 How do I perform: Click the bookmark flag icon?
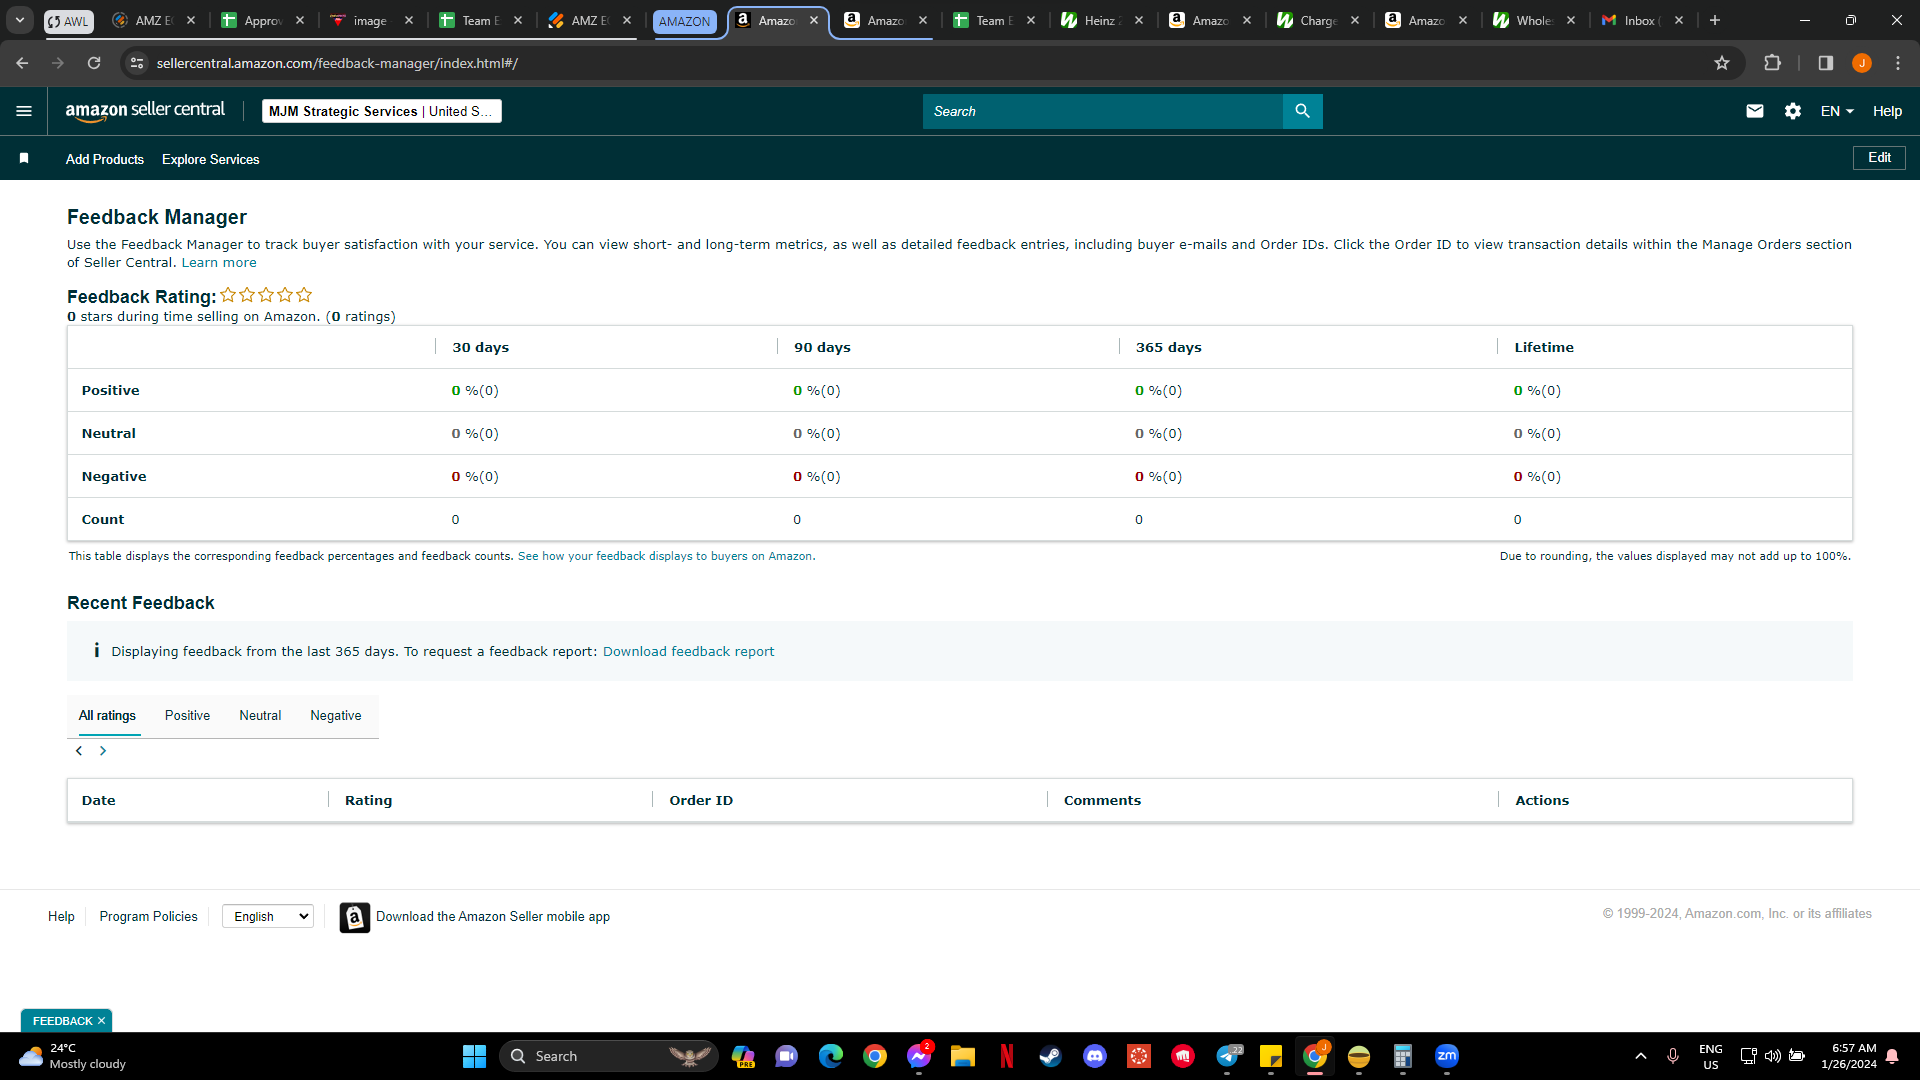(x=24, y=158)
